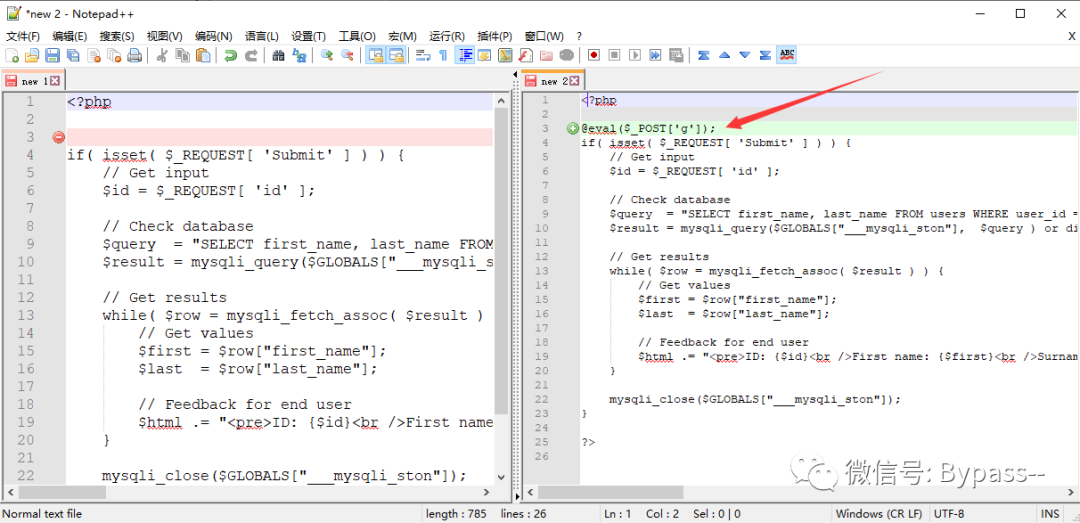Open 插件(P) plugins menu
This screenshot has height=523, width=1080.
(x=495, y=36)
